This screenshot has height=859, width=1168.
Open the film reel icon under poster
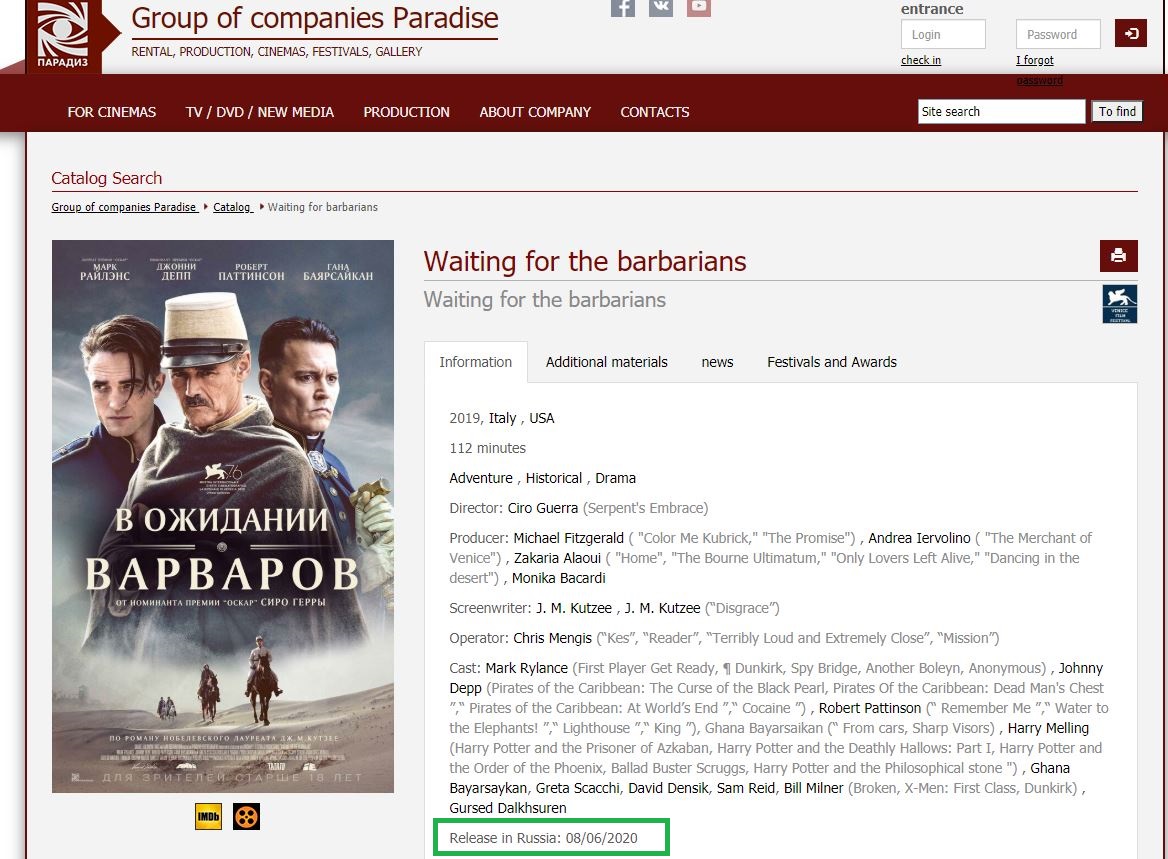(247, 817)
